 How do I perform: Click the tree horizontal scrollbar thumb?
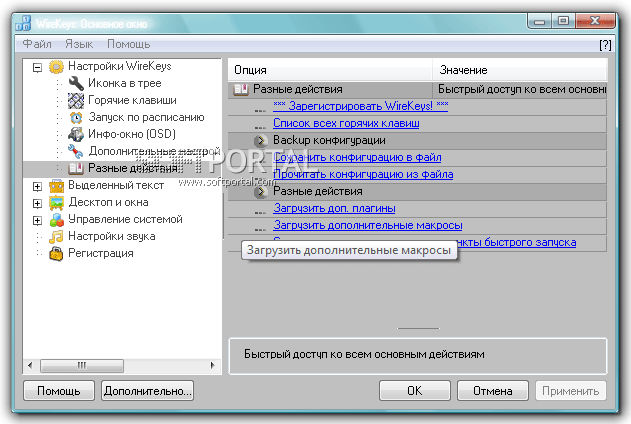tap(82, 365)
